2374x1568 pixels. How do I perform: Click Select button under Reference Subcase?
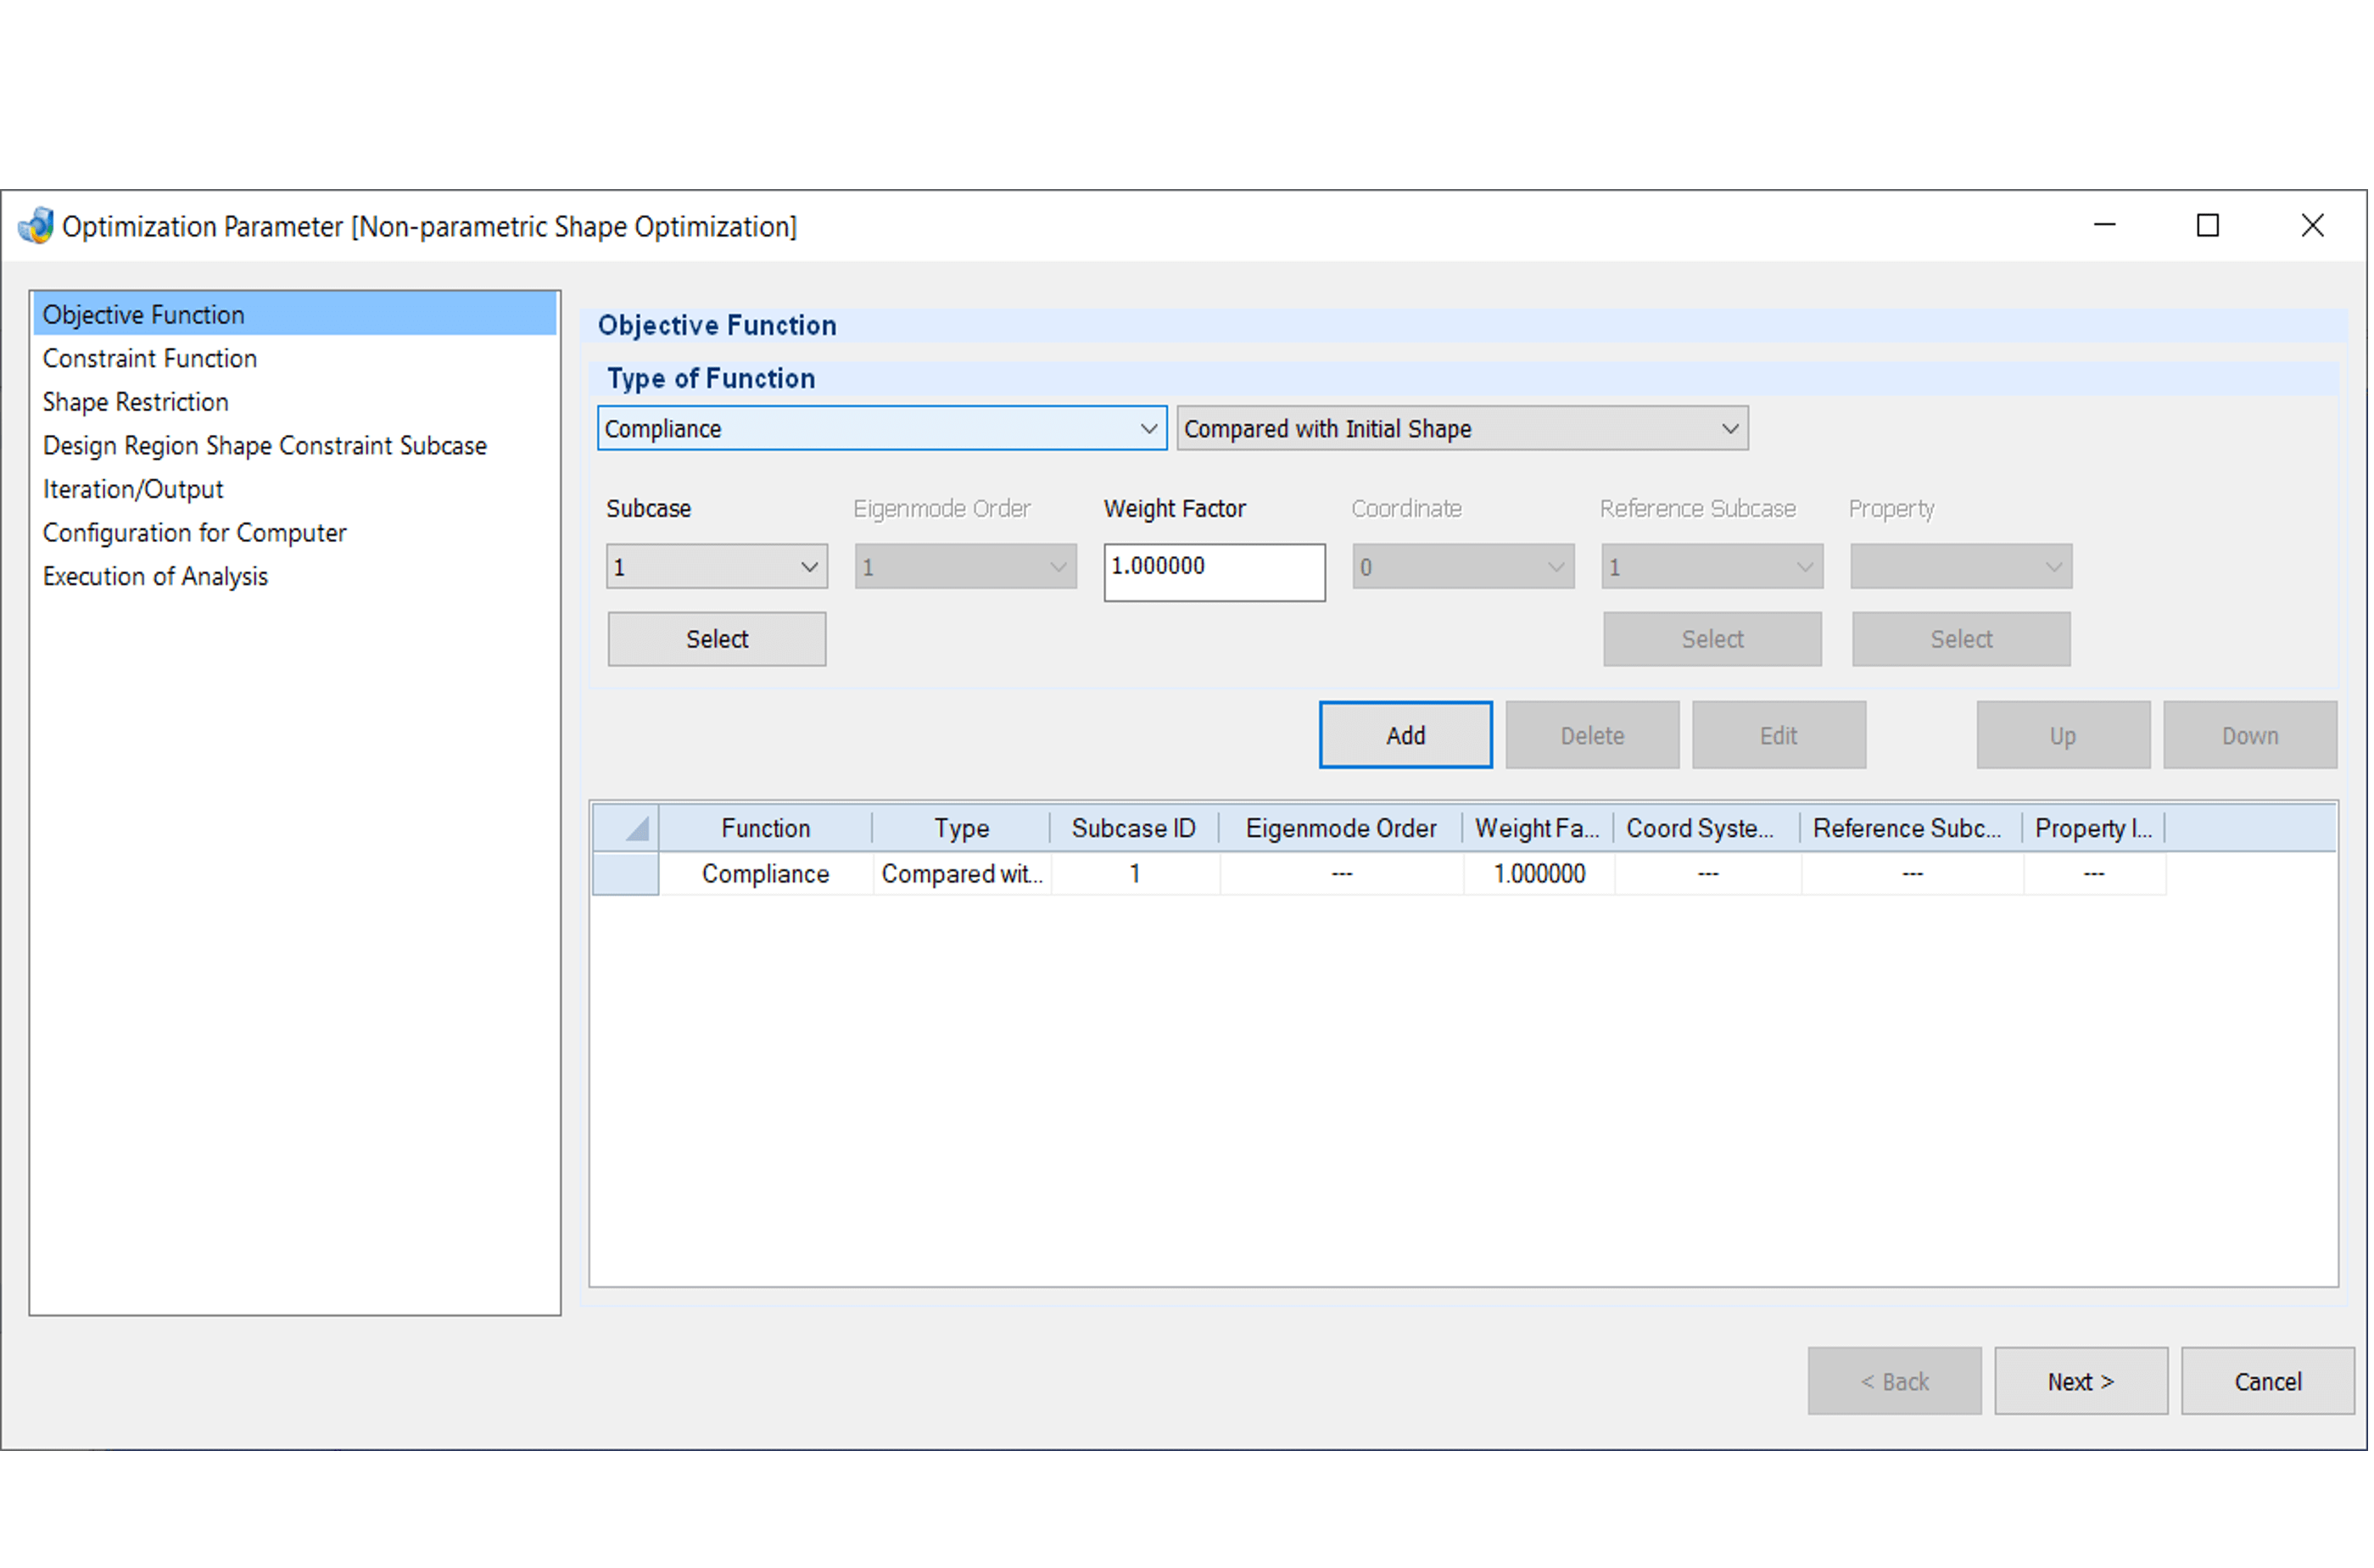coord(1712,640)
